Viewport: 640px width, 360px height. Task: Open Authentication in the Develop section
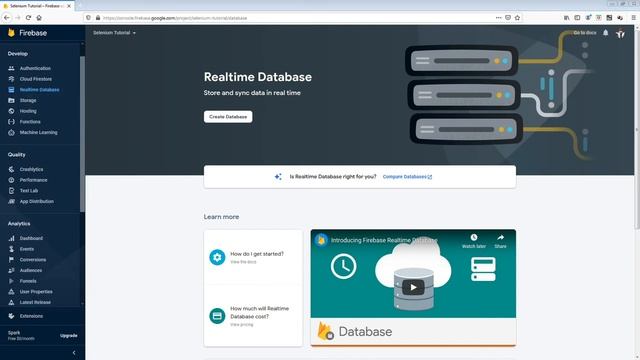[x=35, y=68]
